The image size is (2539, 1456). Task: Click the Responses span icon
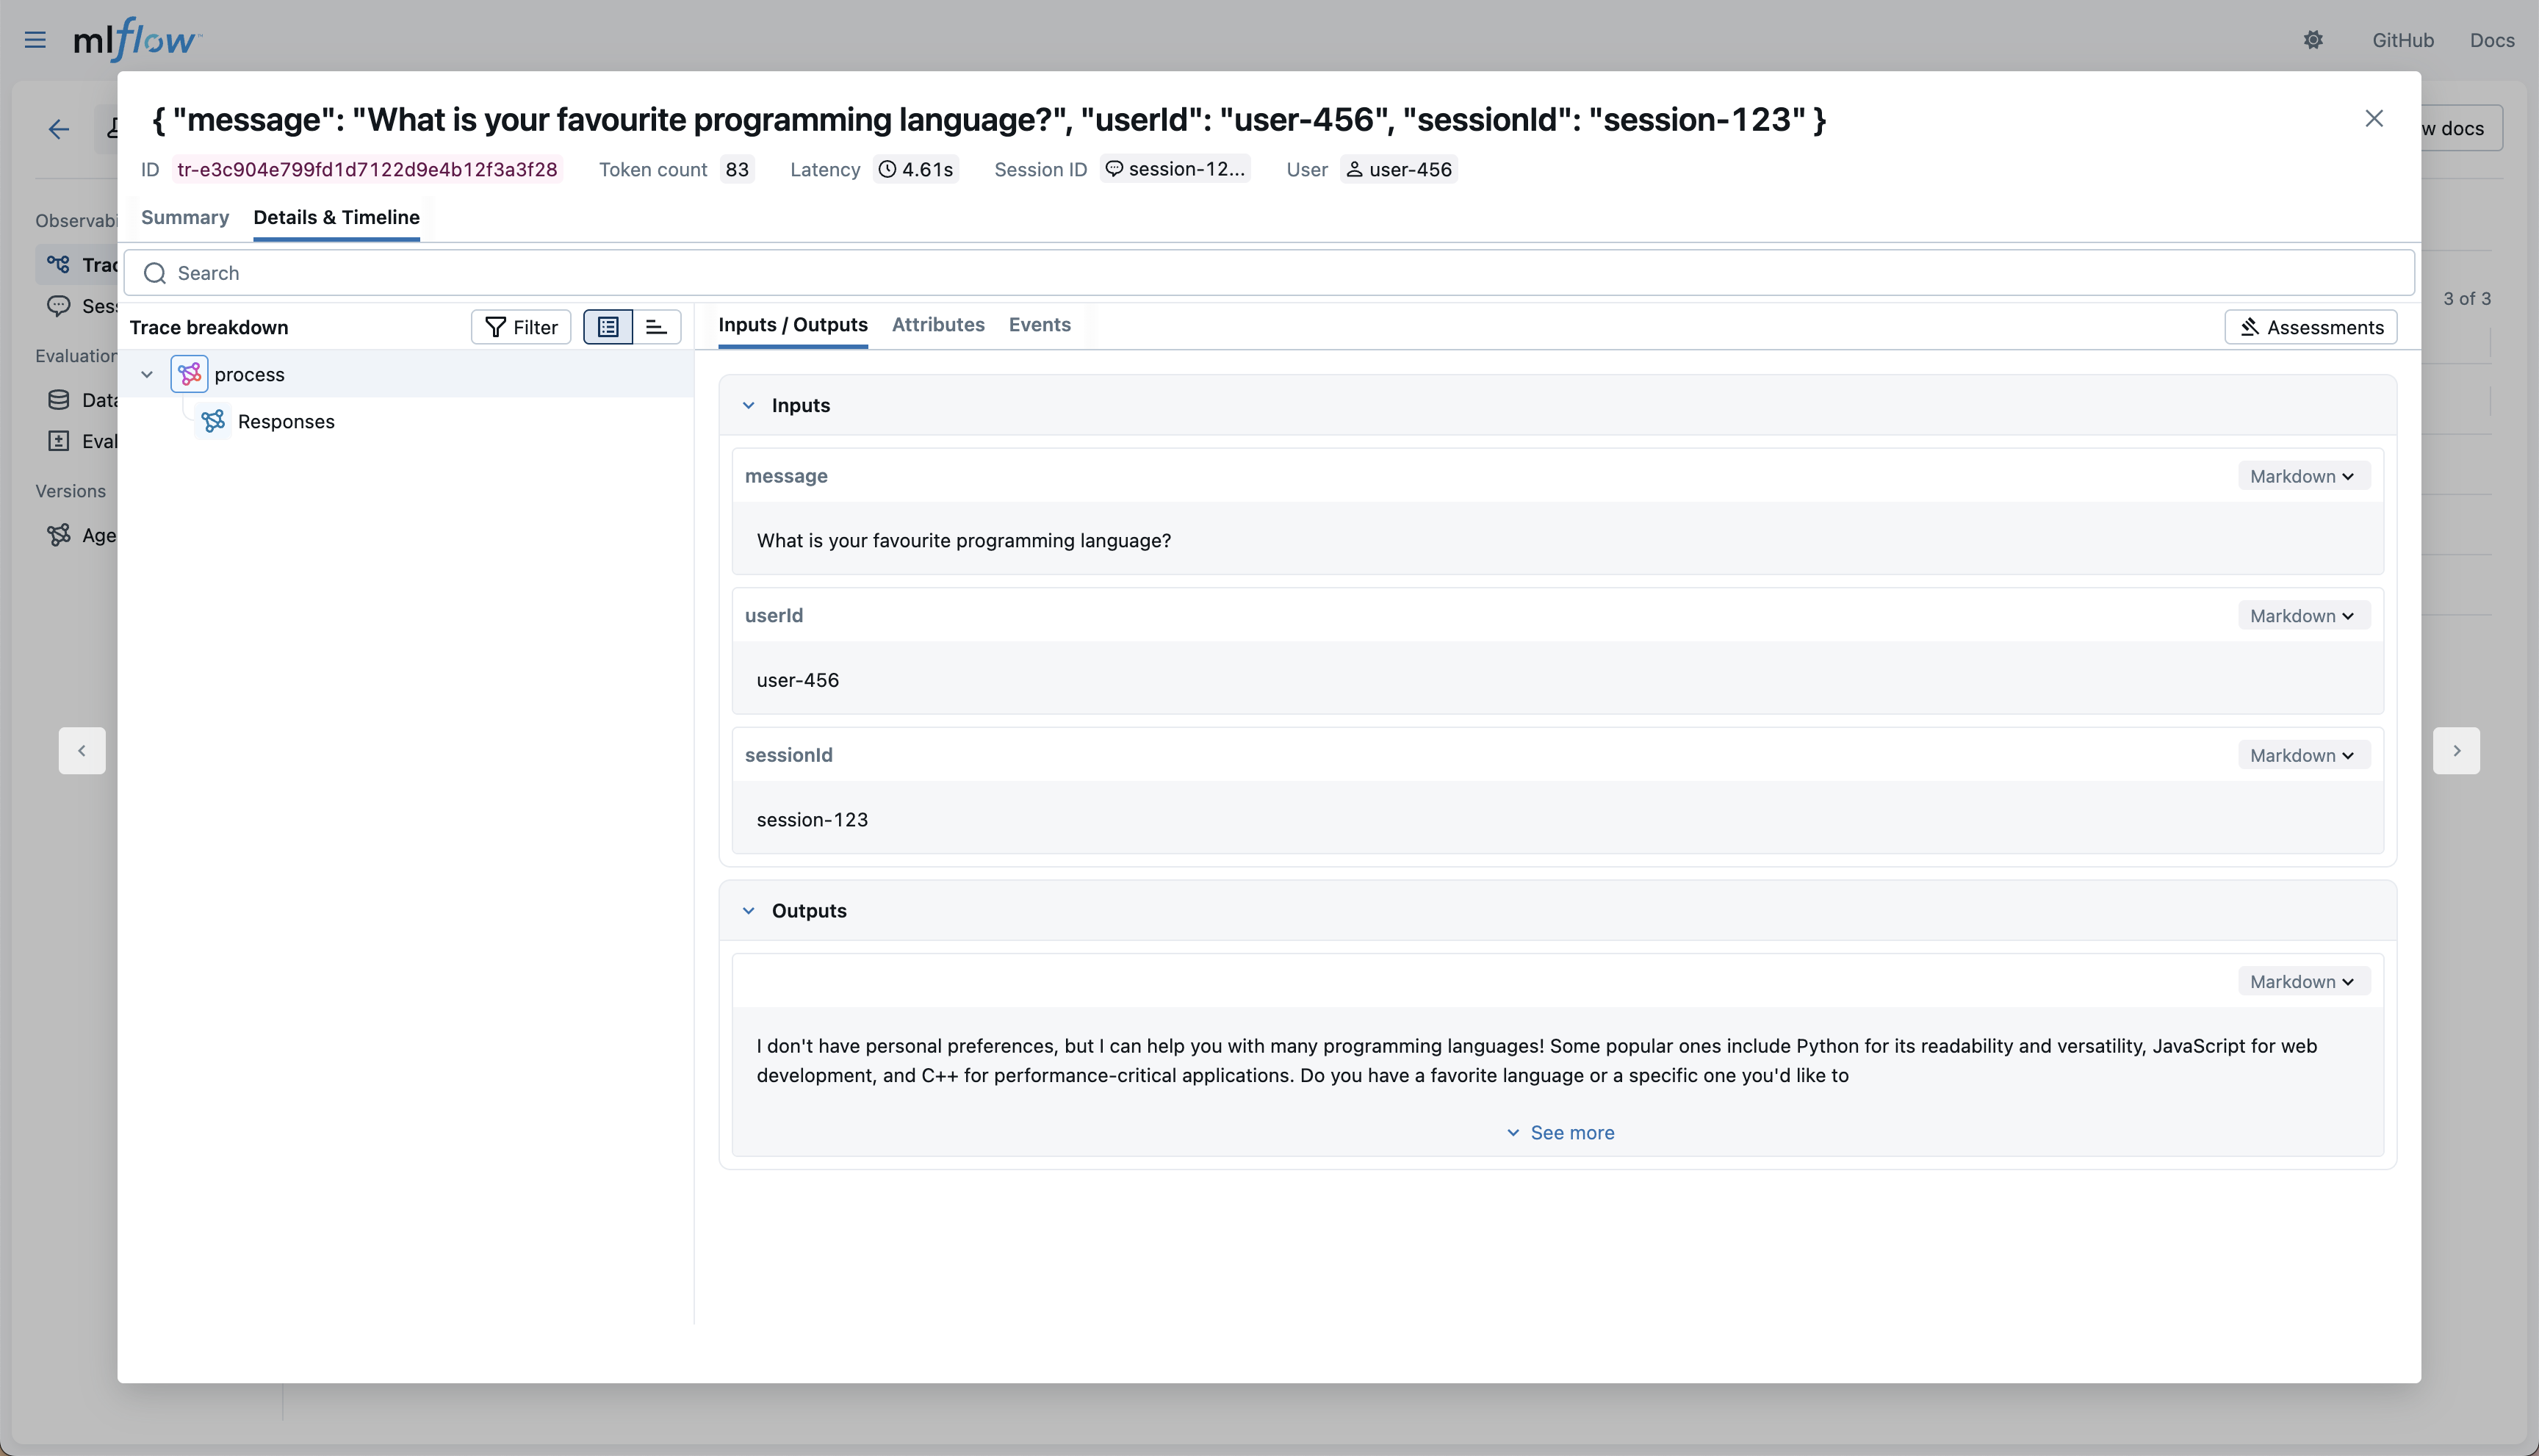click(213, 421)
